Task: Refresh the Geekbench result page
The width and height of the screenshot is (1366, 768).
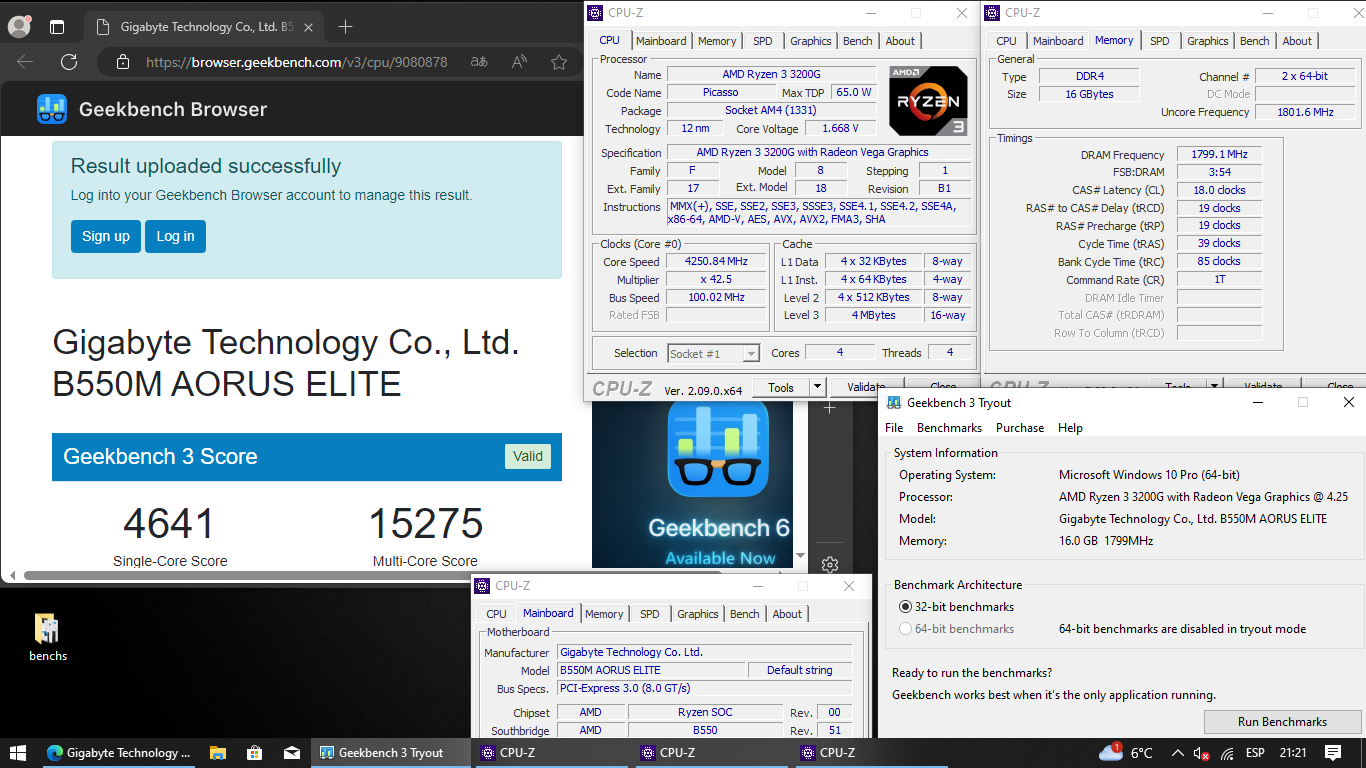Action: point(69,62)
